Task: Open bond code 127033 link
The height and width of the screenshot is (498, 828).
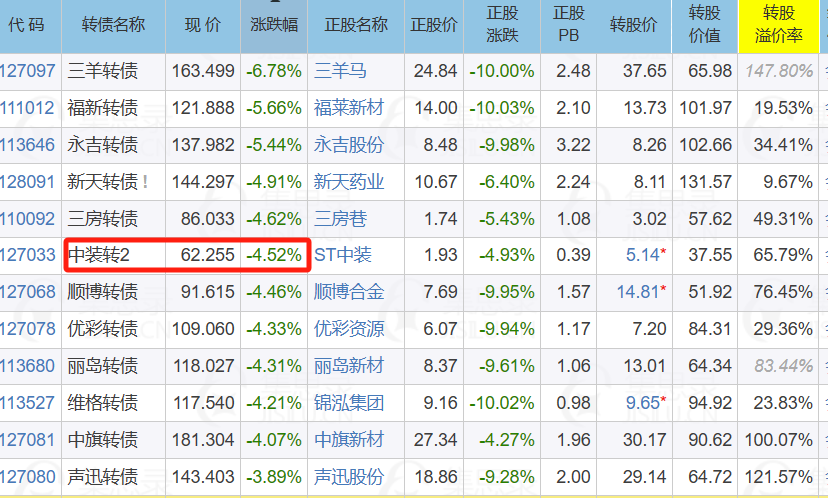Action: [27, 255]
